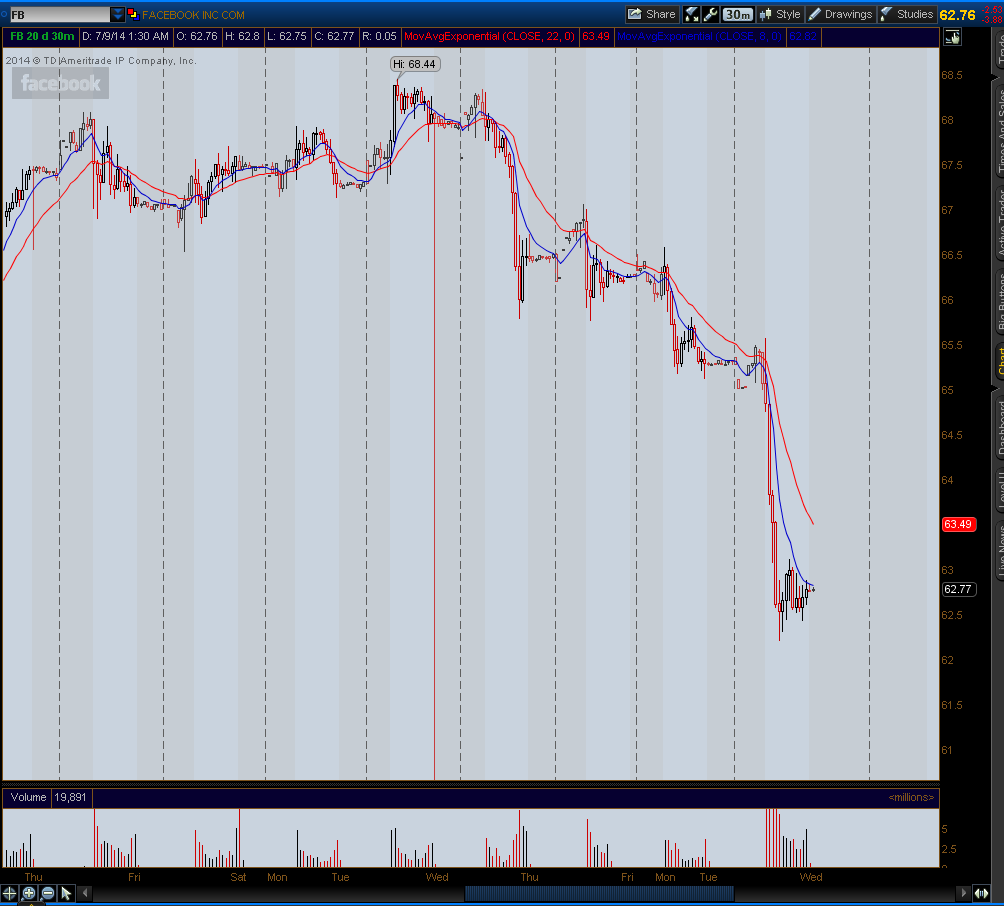Click the 'L: 62.75' low value
The image size is (1004, 906).
tap(287, 36)
